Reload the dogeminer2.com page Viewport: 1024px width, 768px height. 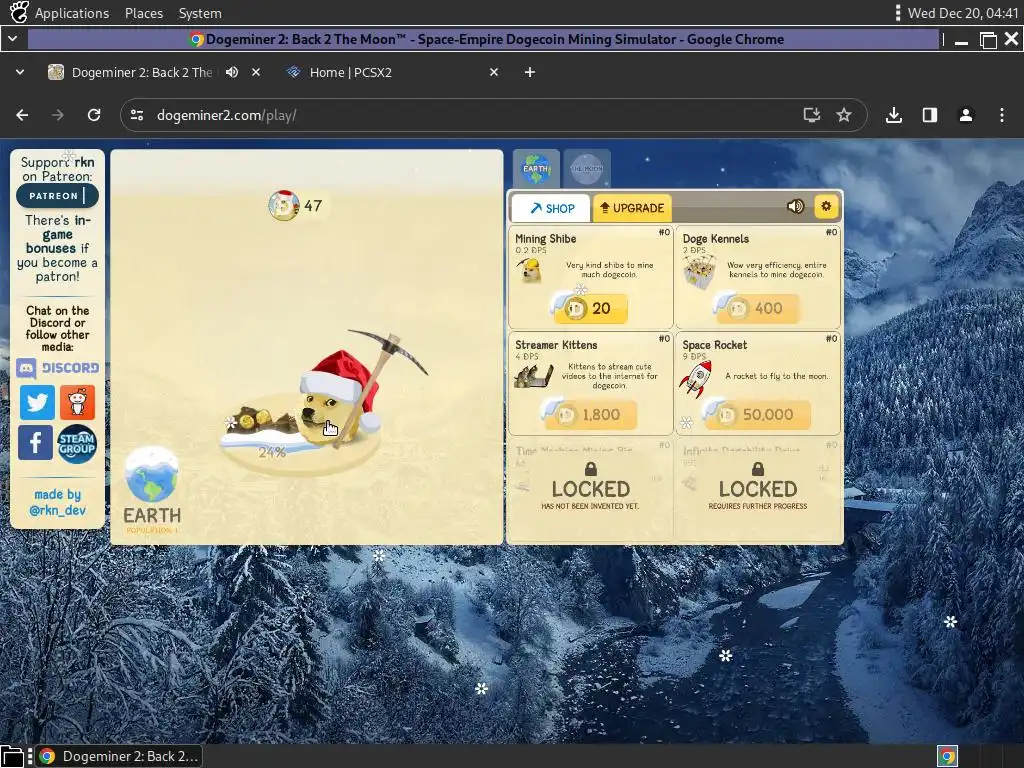[x=94, y=115]
